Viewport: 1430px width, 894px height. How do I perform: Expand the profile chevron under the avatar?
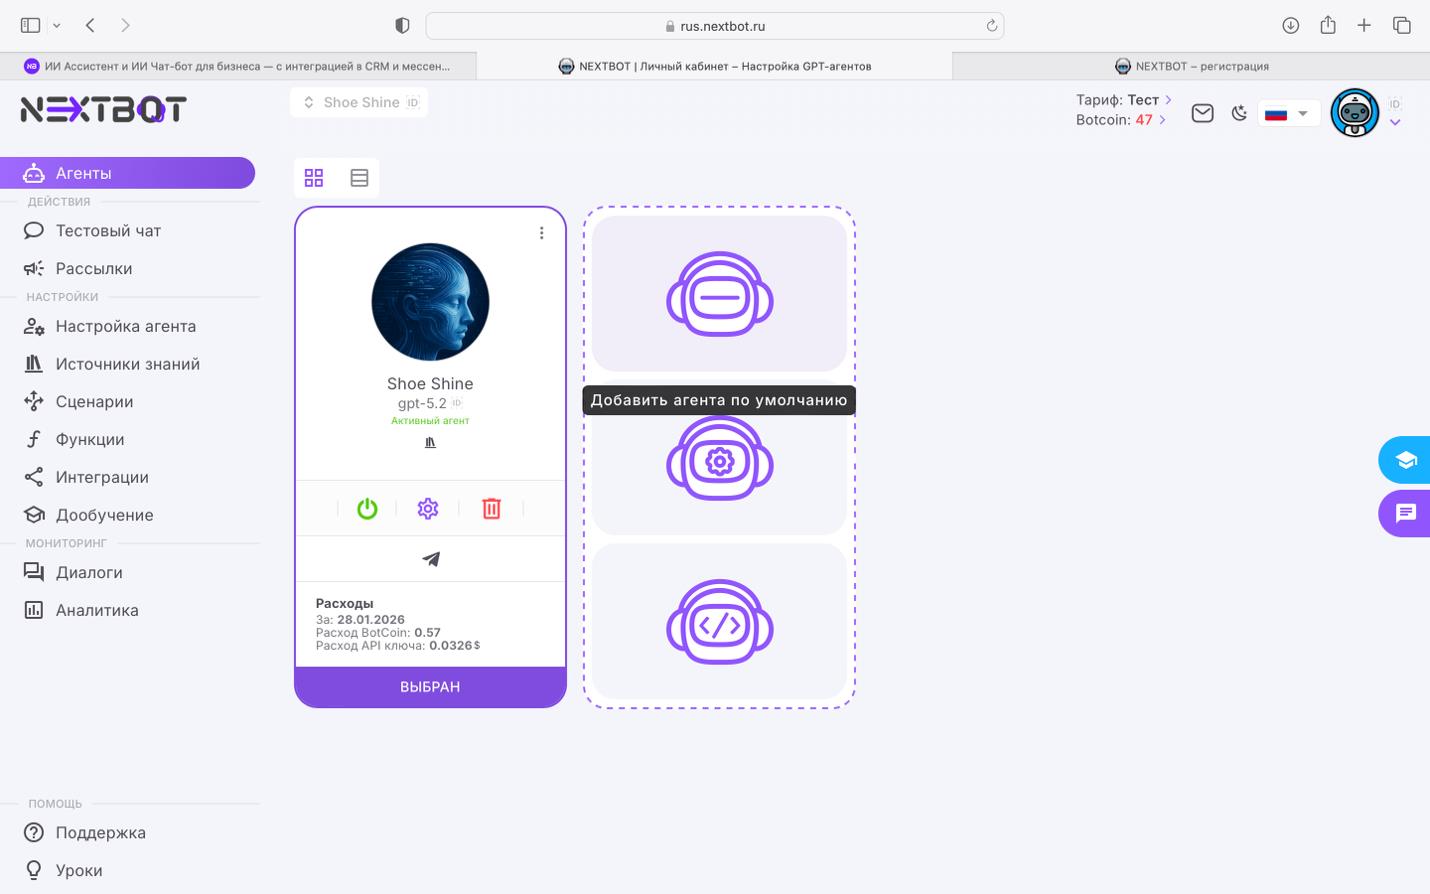[x=1395, y=122]
